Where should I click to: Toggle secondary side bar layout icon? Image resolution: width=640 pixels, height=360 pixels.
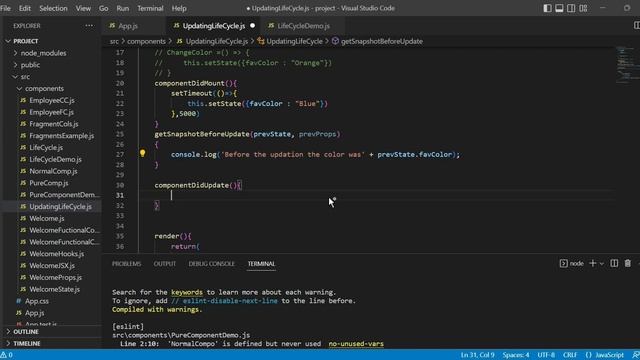(571, 8)
